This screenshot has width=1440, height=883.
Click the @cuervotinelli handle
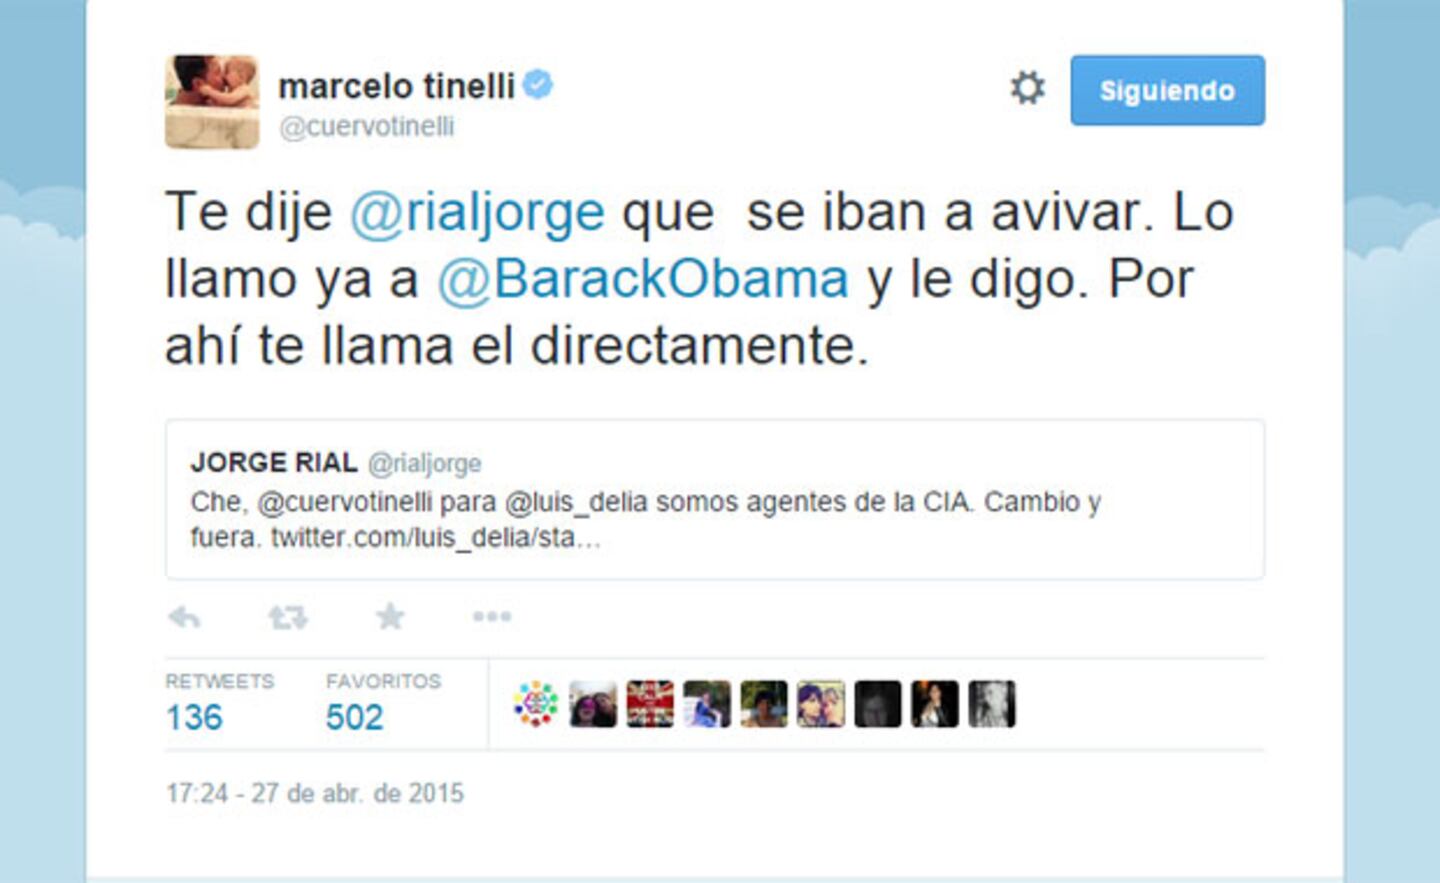366,127
